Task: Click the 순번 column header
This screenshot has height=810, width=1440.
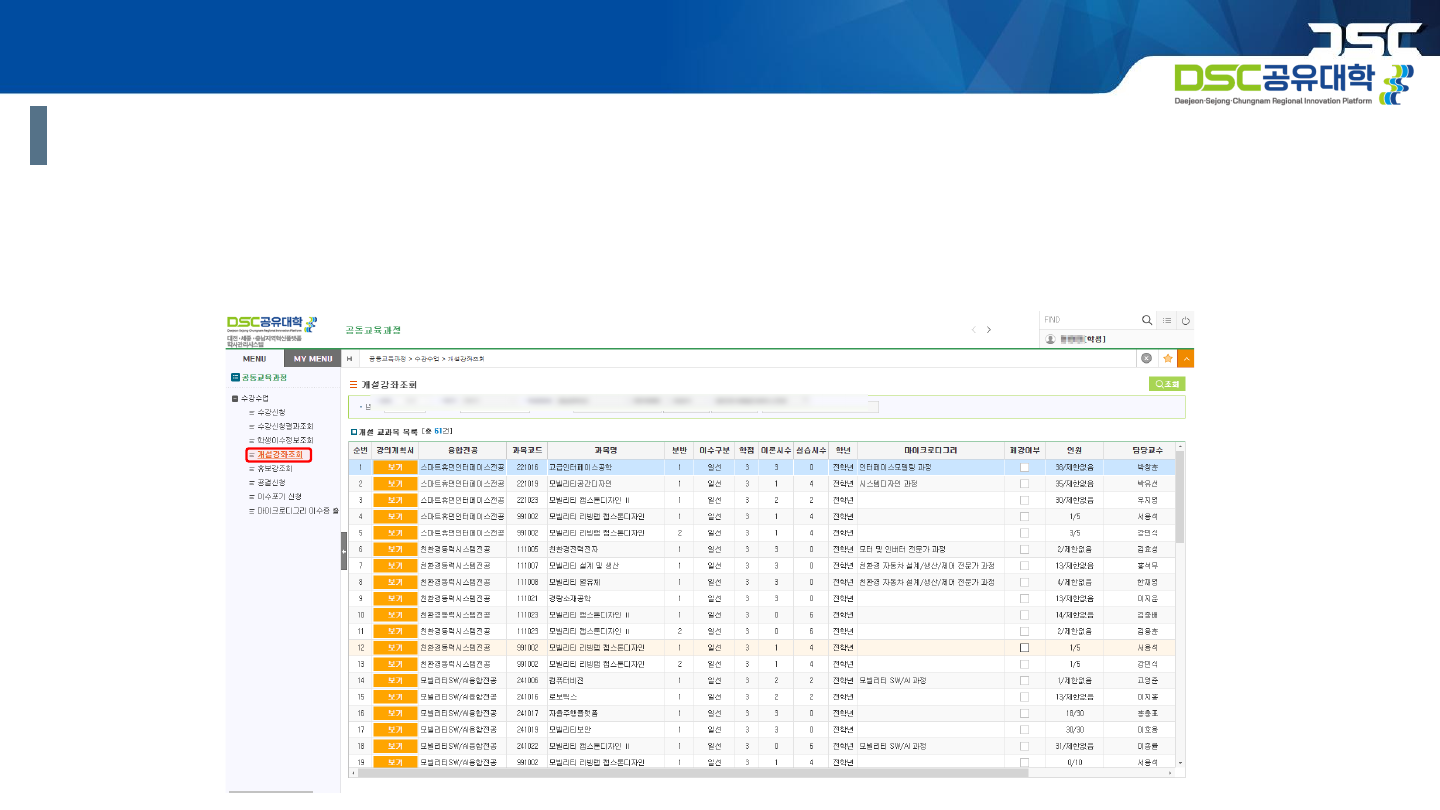Action: [x=359, y=450]
